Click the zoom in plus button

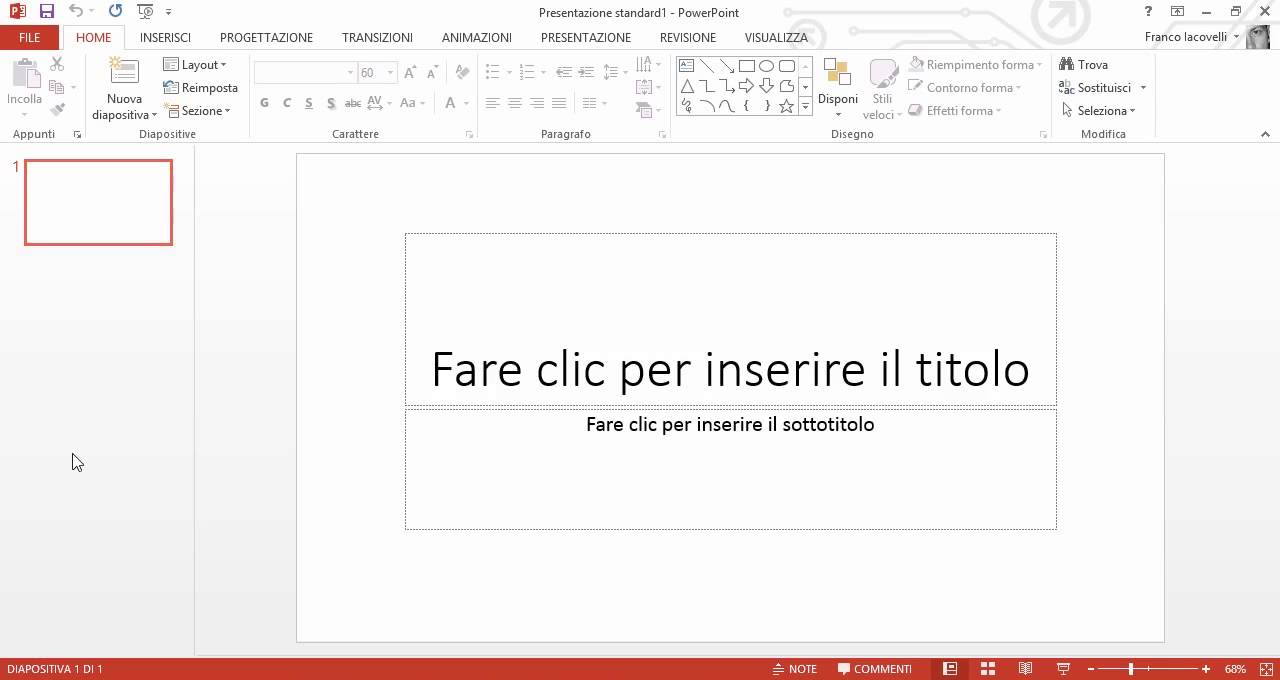(1206, 669)
